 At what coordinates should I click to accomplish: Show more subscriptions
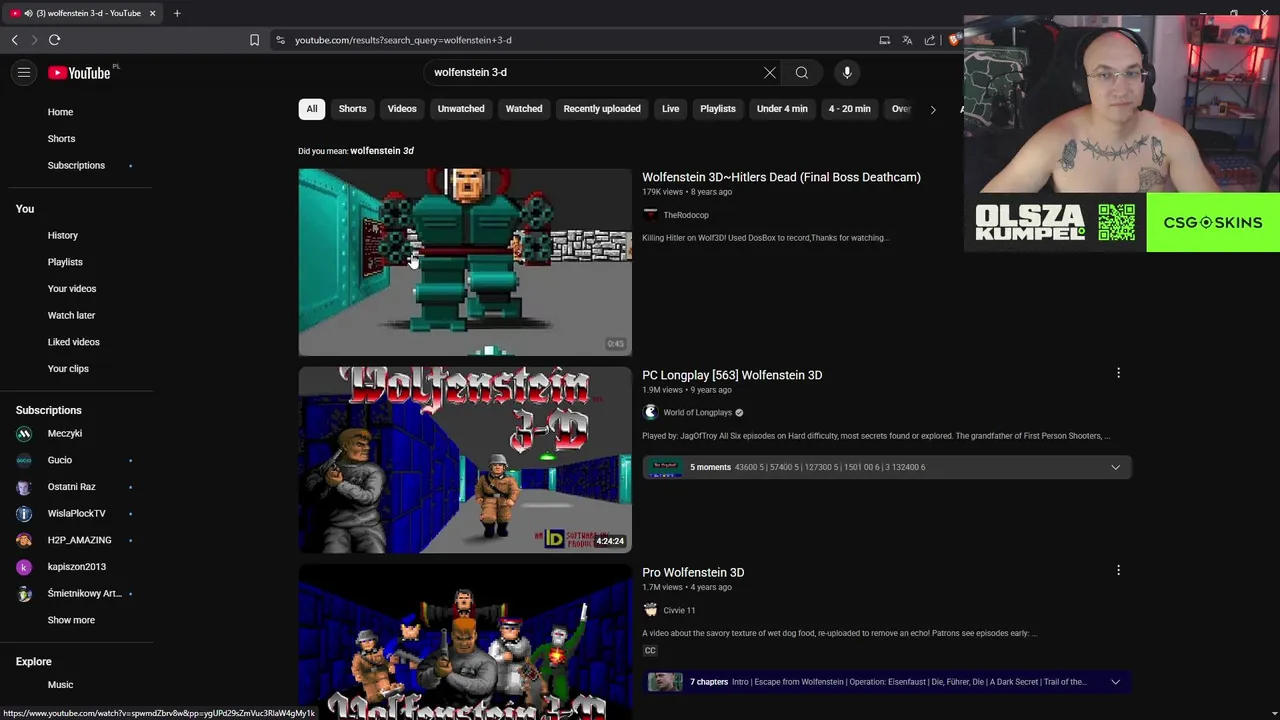pos(71,620)
